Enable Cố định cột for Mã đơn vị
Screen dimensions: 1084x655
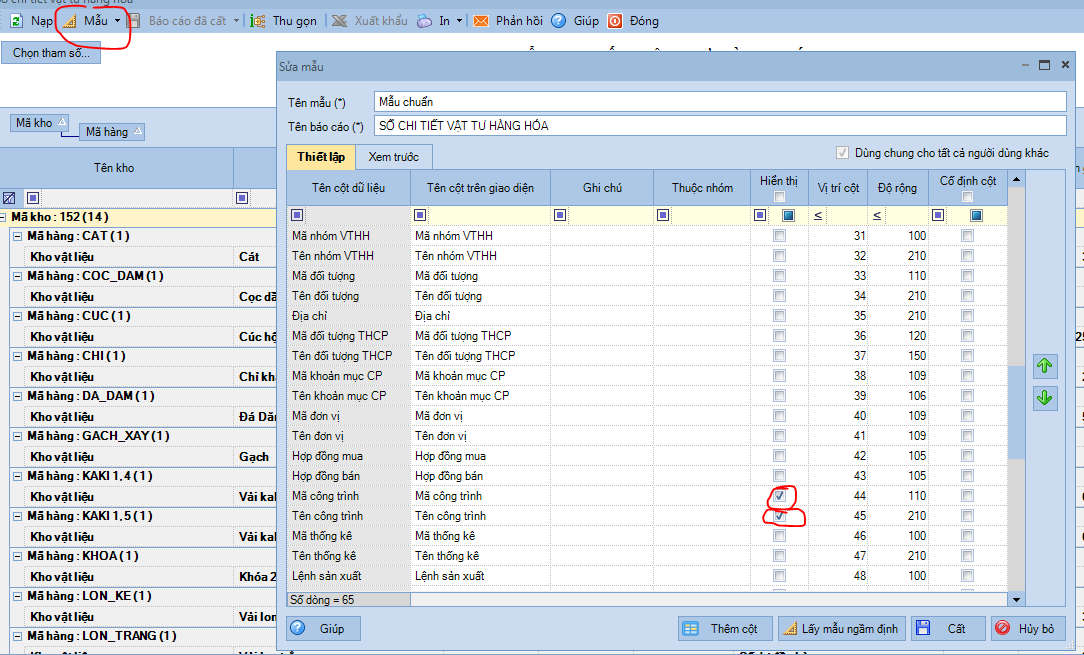[x=967, y=416]
